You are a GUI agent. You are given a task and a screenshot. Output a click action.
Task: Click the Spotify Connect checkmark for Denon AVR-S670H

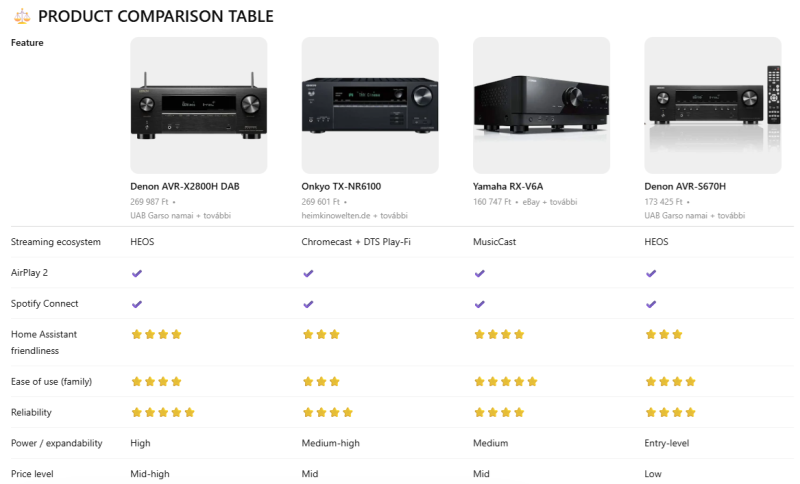click(651, 304)
